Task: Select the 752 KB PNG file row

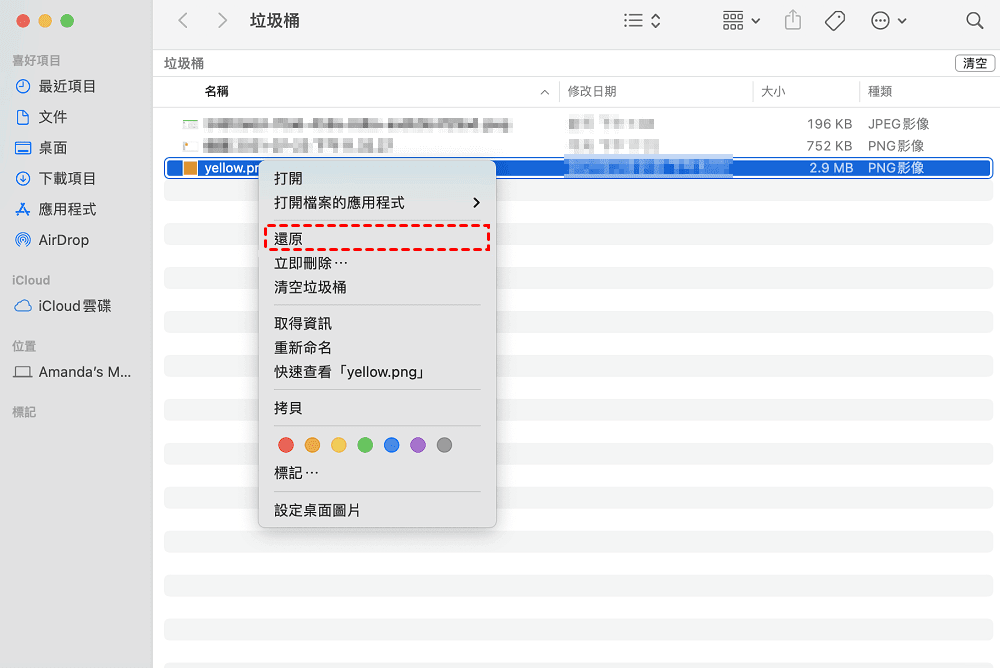Action: pos(578,146)
